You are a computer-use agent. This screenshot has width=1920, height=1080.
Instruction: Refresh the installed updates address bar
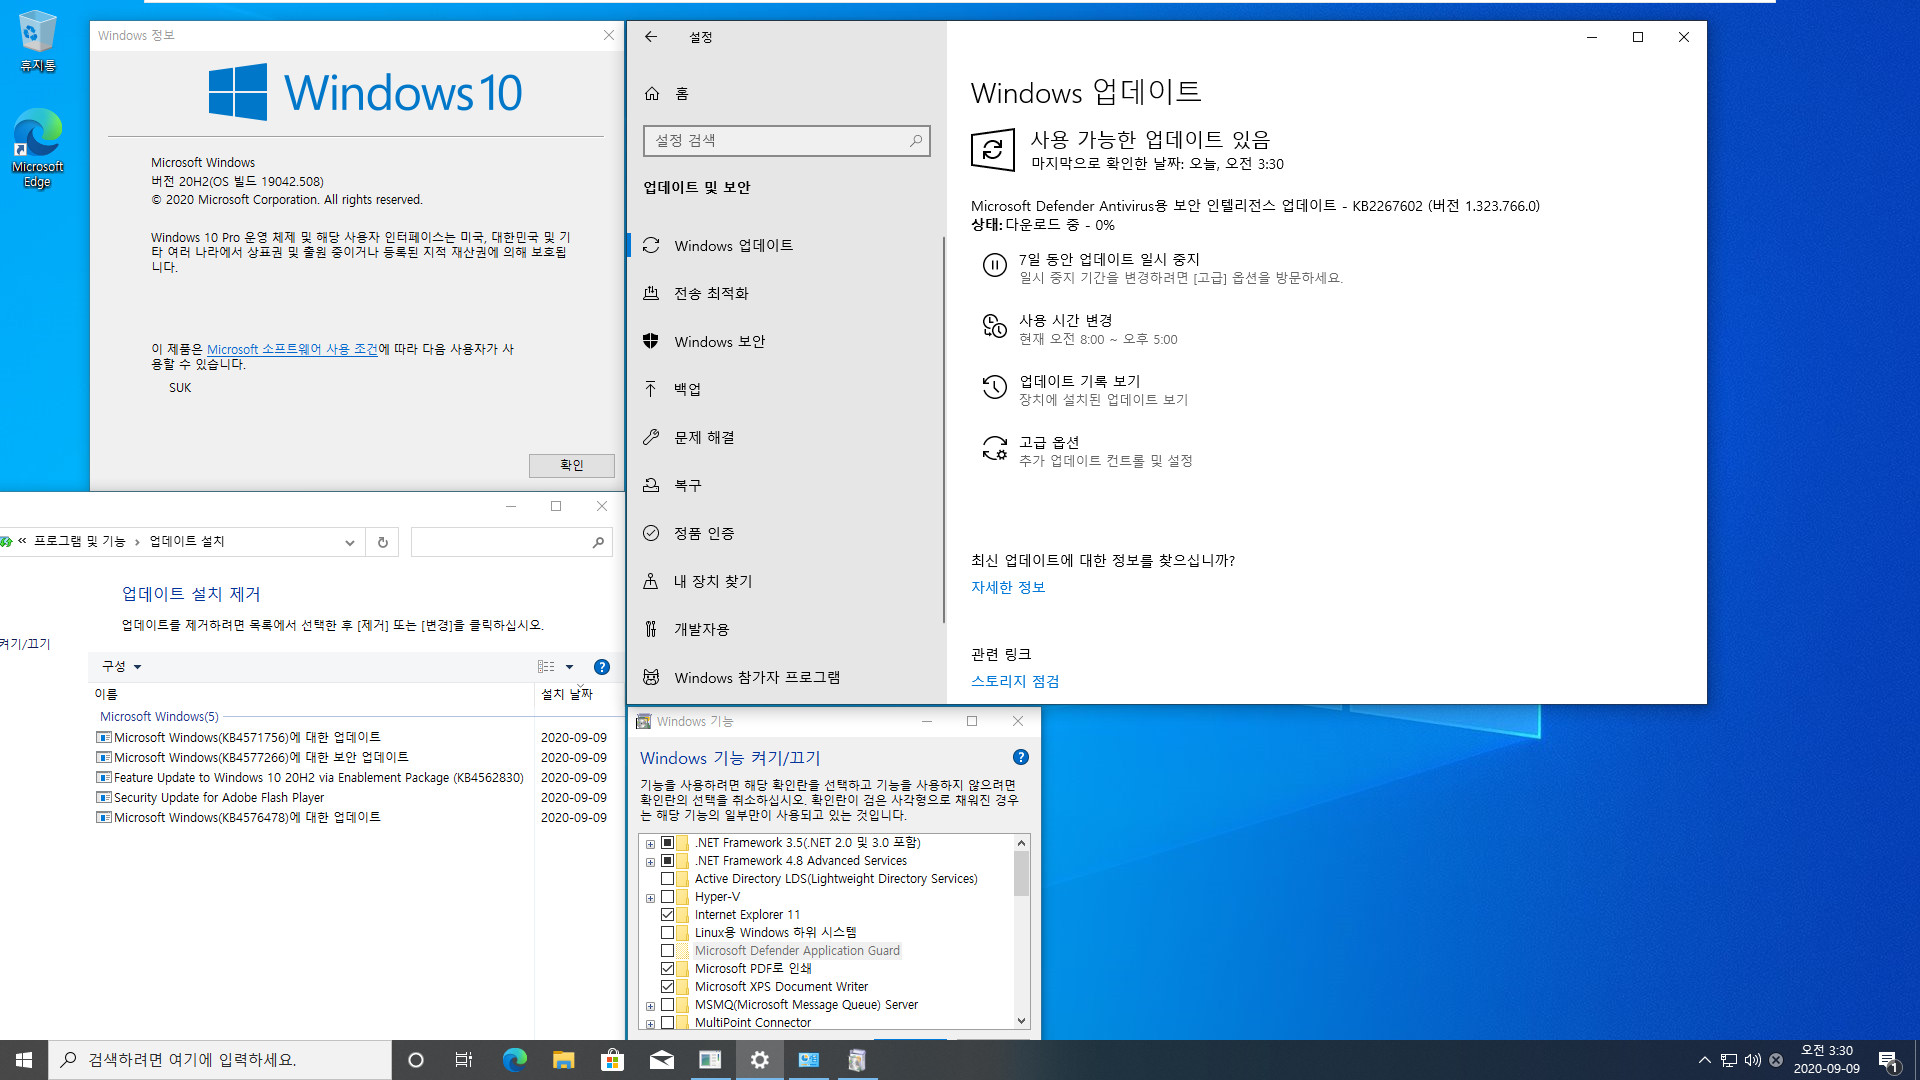pos(382,542)
